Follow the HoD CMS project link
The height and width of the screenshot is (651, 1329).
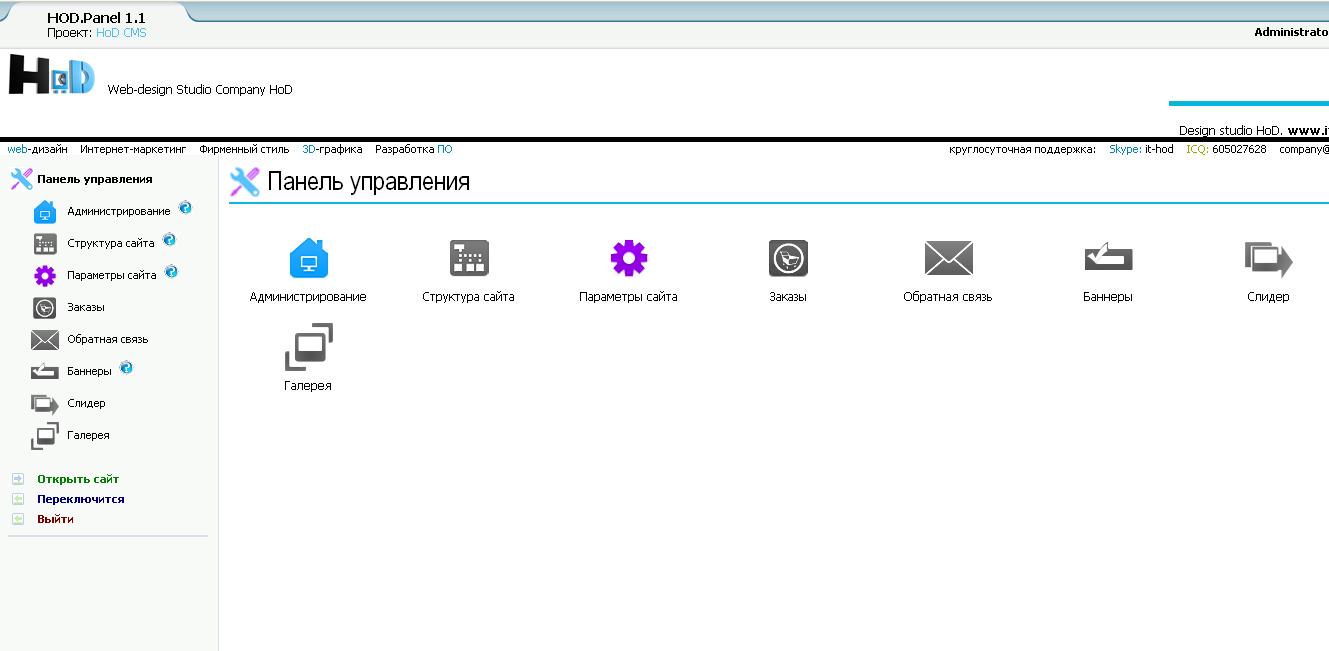click(121, 32)
